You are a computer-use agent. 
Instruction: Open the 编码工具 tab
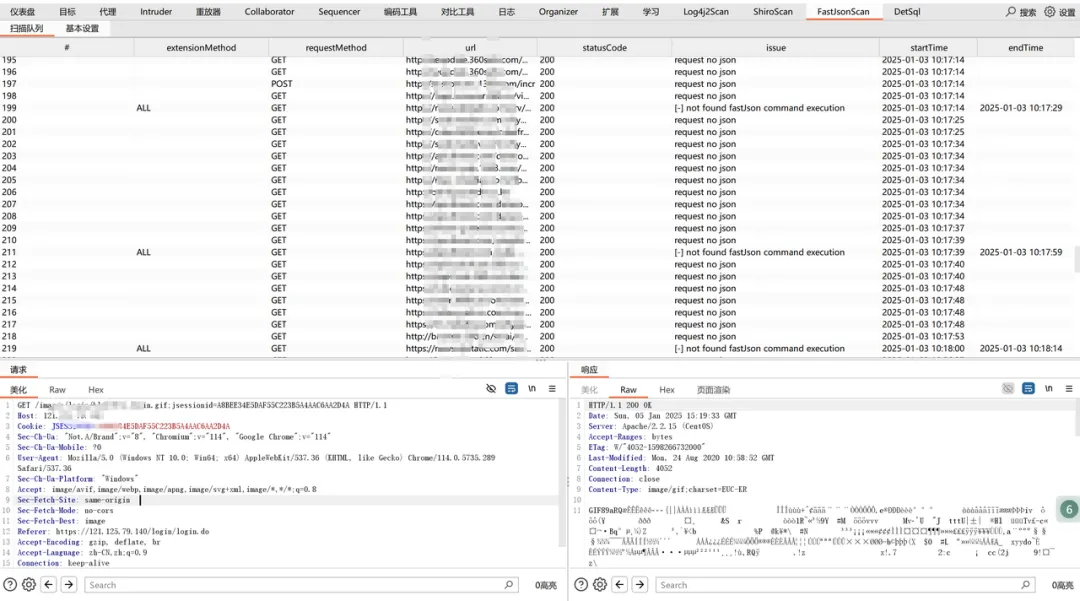[400, 12]
